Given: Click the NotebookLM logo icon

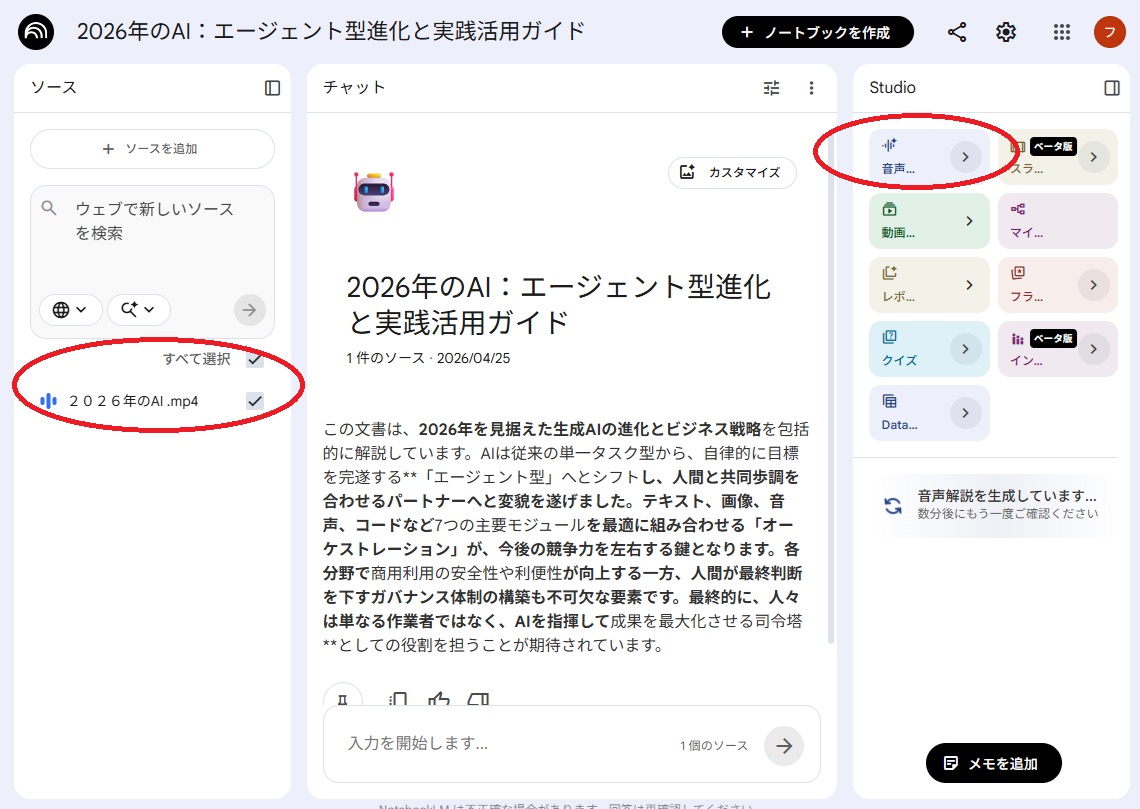Looking at the screenshot, I should coord(37,32).
